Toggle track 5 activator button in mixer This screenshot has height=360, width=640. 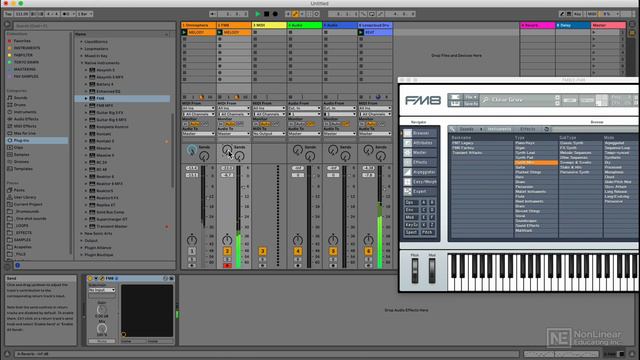[x=333, y=251]
